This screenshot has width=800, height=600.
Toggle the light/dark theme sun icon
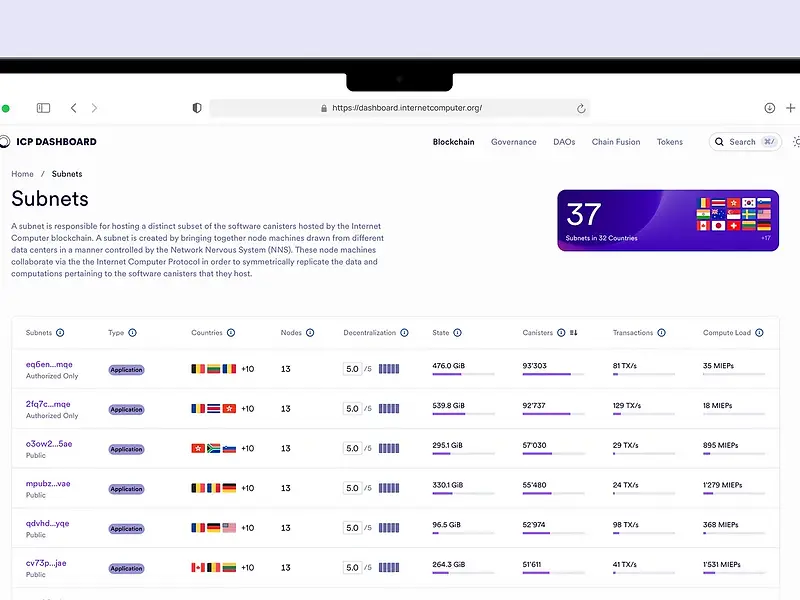pyautogui.click(x=796, y=142)
